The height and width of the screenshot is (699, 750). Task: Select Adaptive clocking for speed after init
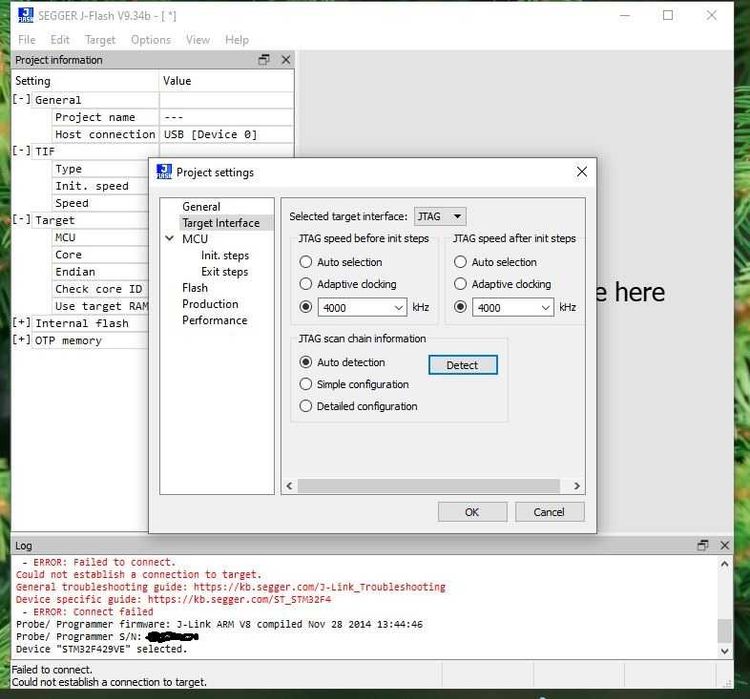click(x=460, y=284)
